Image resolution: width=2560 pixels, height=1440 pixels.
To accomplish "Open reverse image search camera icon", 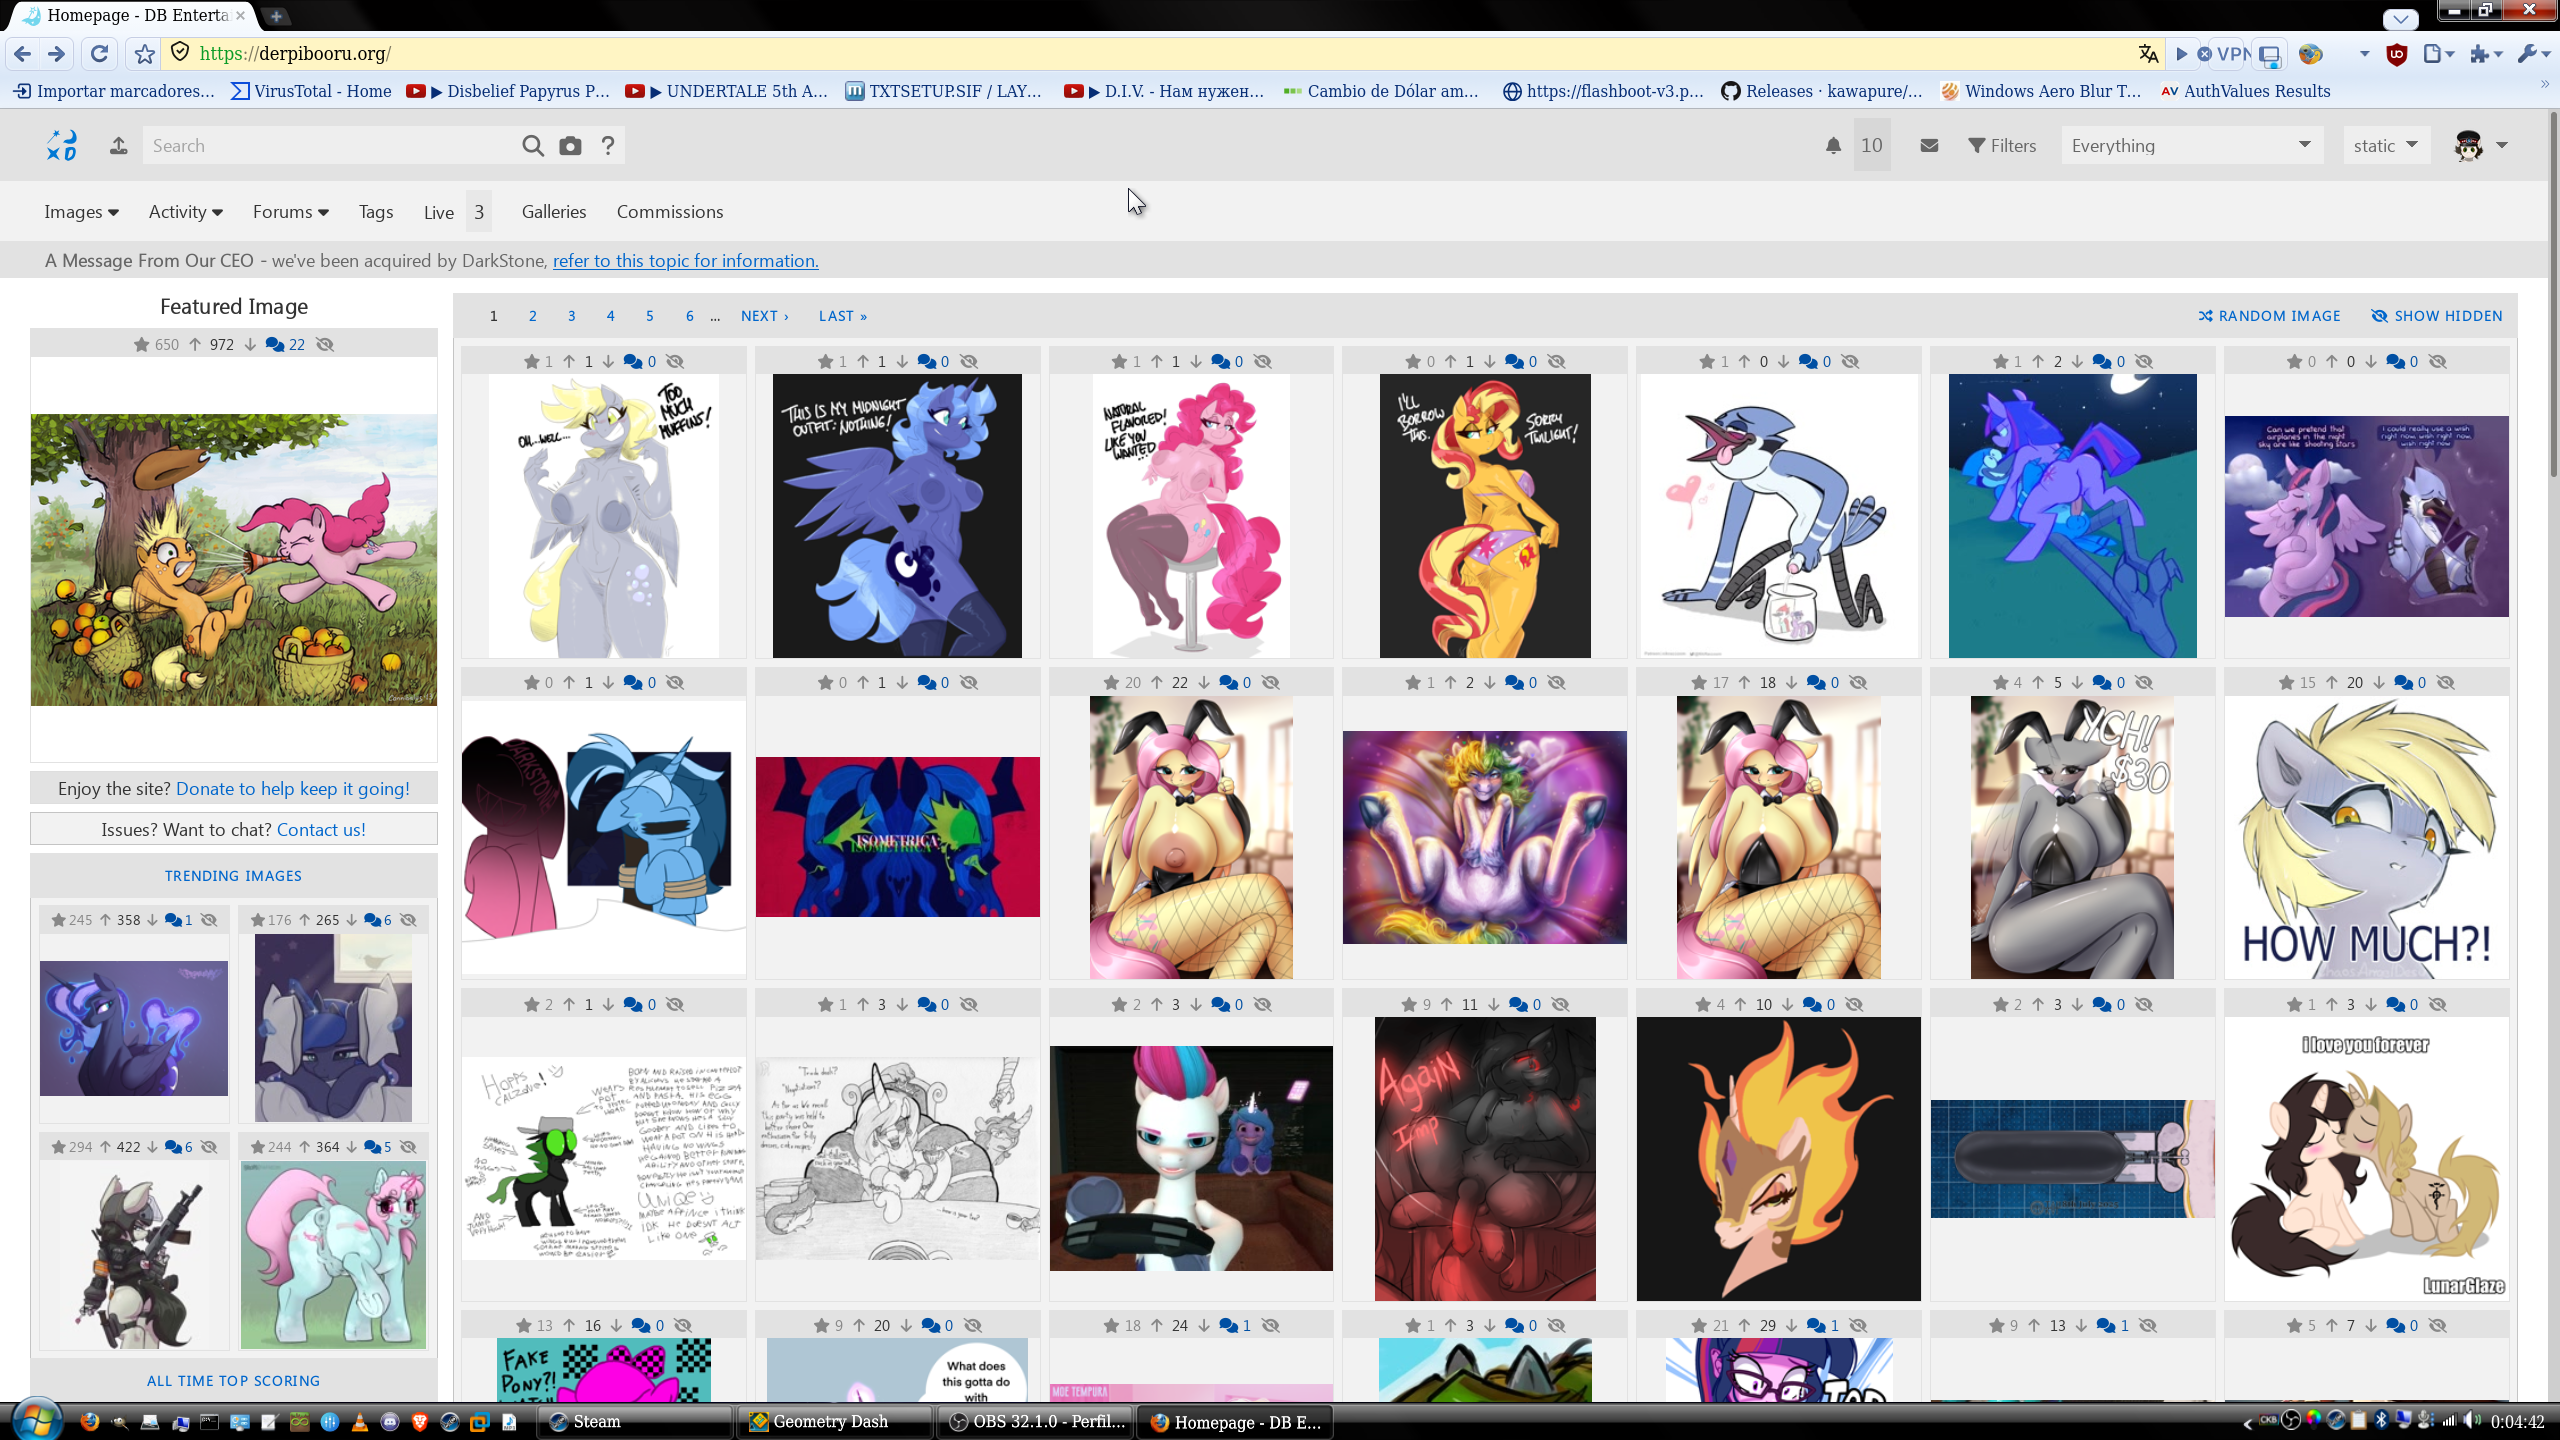I will pyautogui.click(x=570, y=146).
